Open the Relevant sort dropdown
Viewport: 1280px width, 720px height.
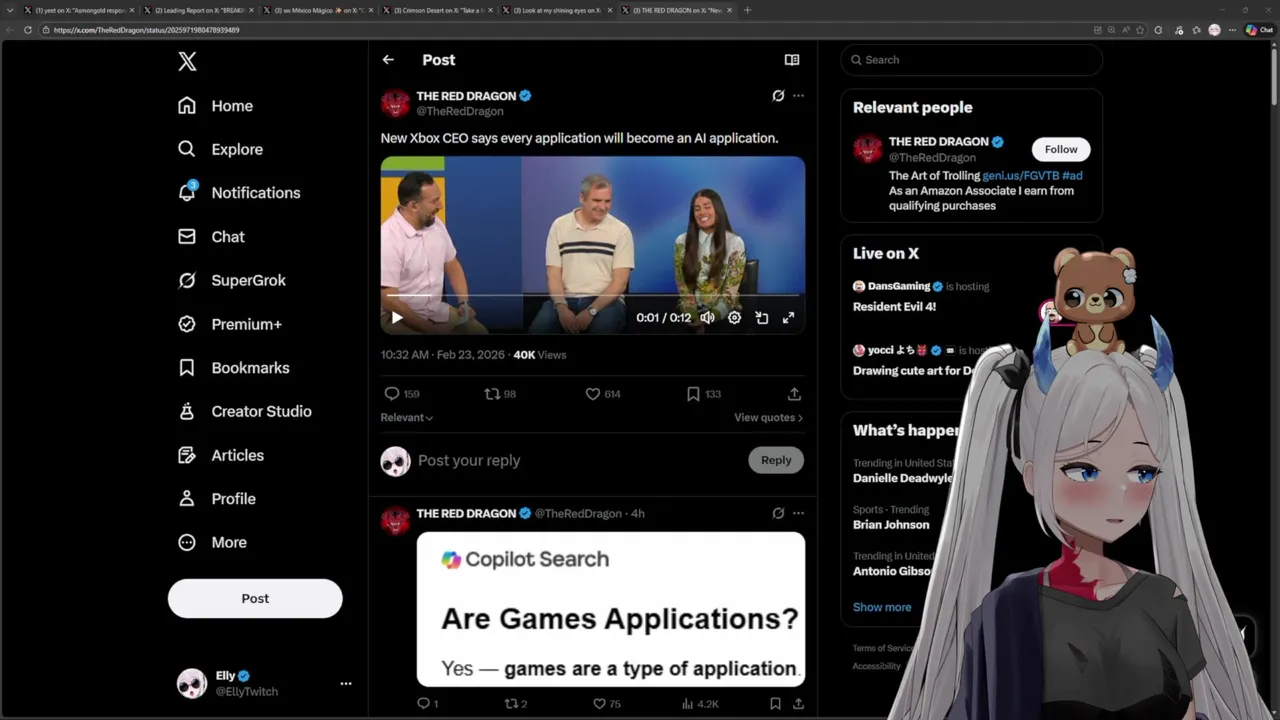click(x=406, y=418)
